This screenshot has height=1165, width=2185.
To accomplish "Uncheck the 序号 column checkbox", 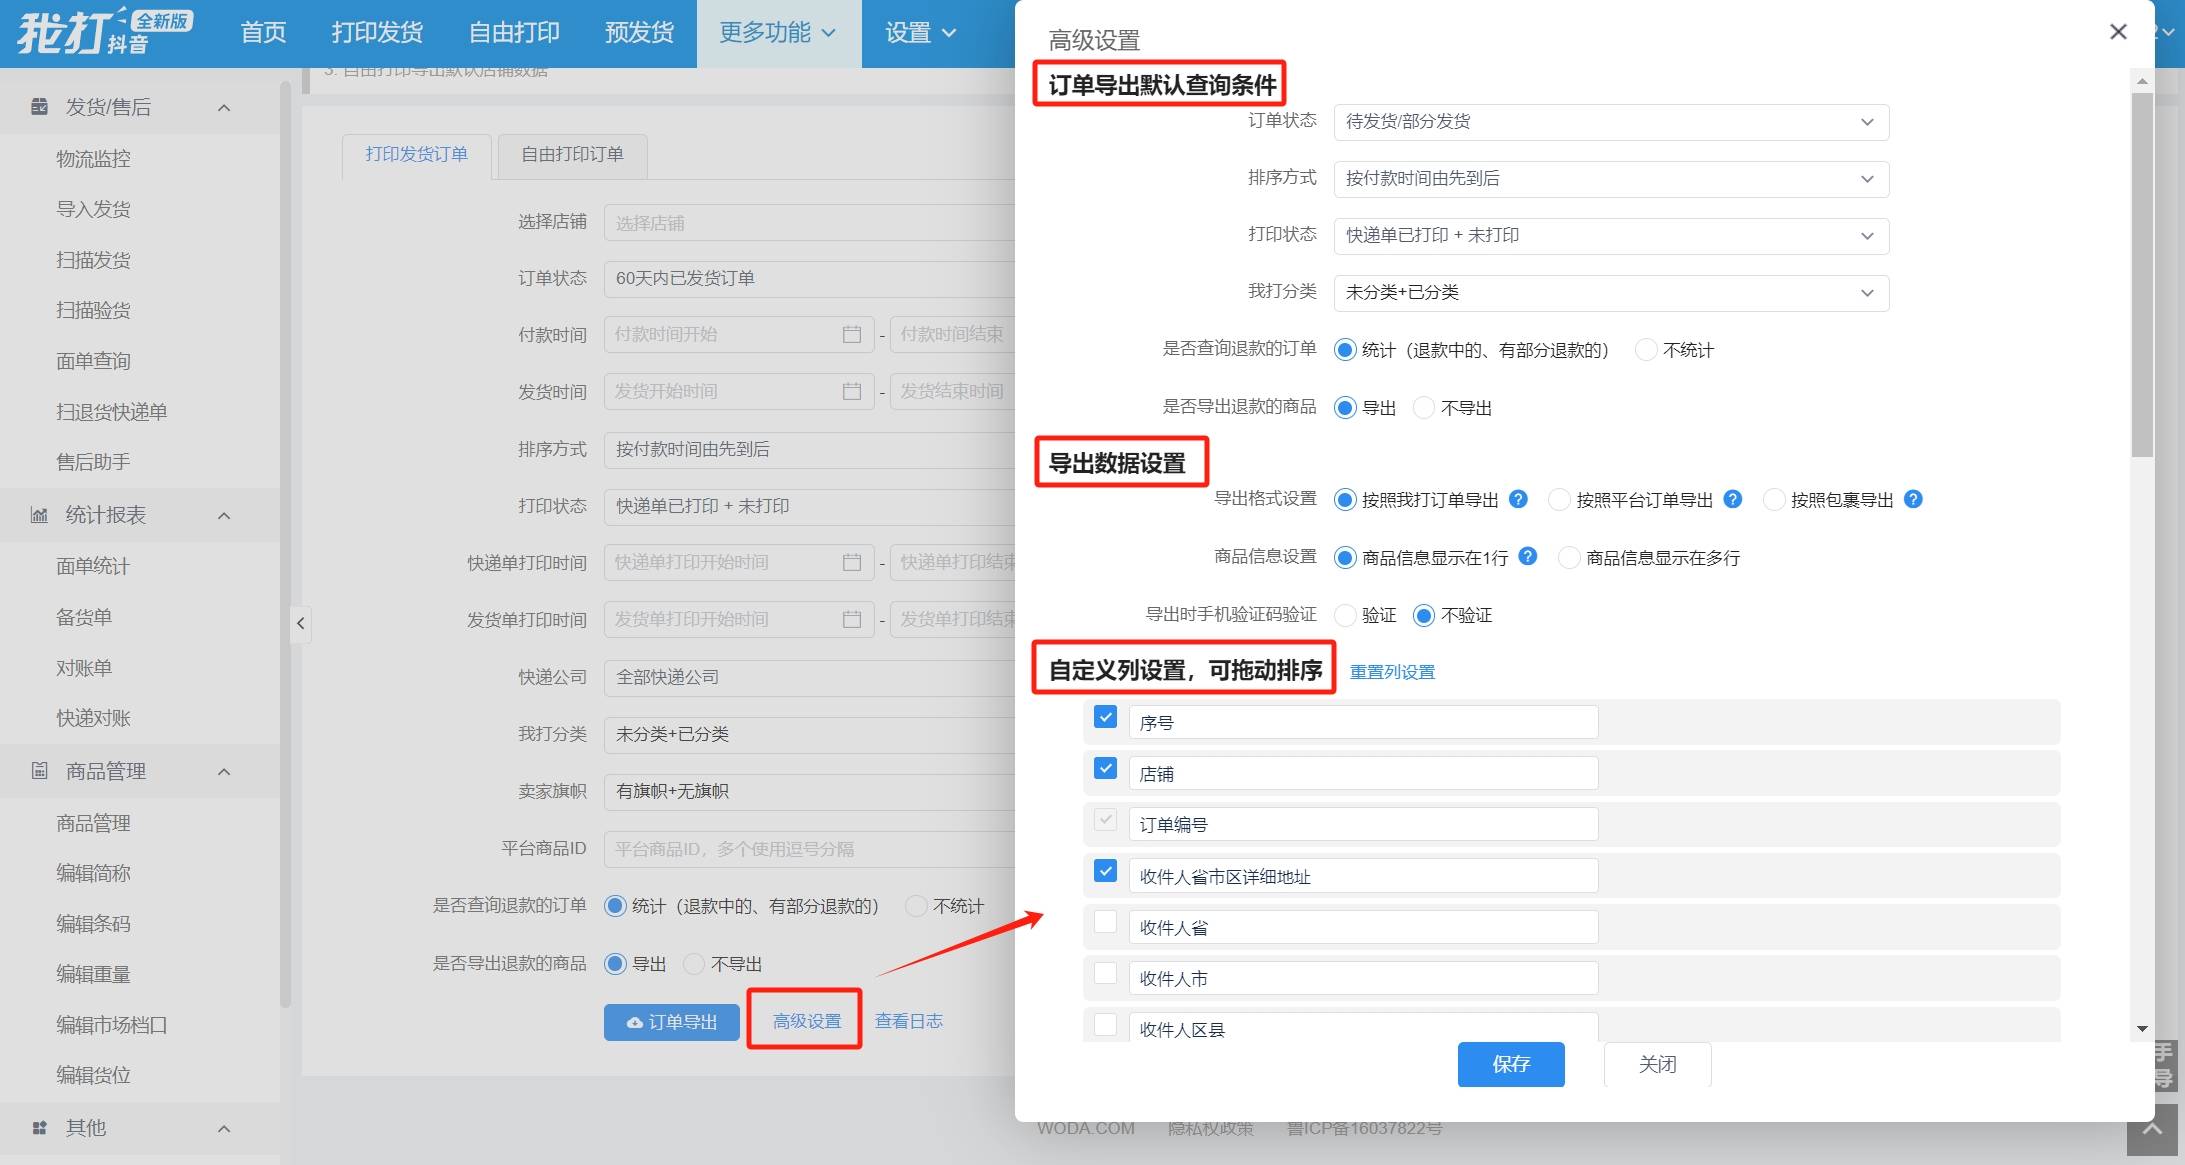I will click(x=1105, y=717).
